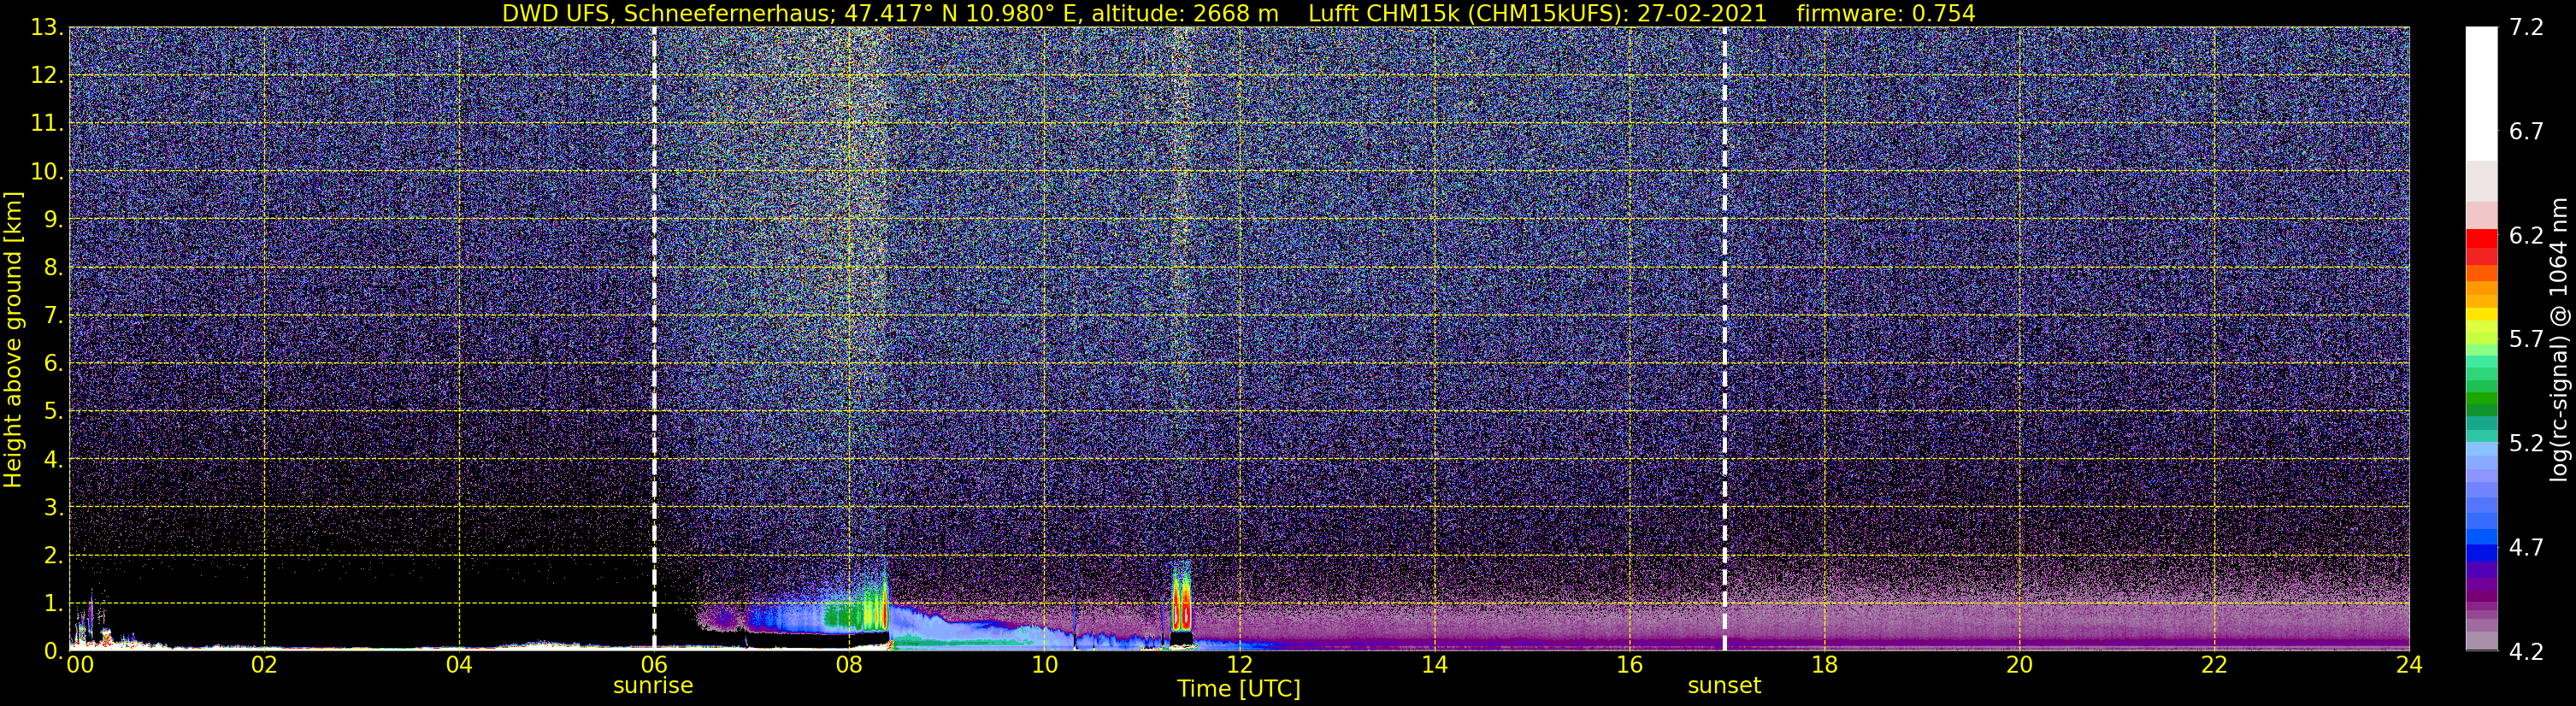
Task: Click the height axis label 7.
Action: point(53,316)
